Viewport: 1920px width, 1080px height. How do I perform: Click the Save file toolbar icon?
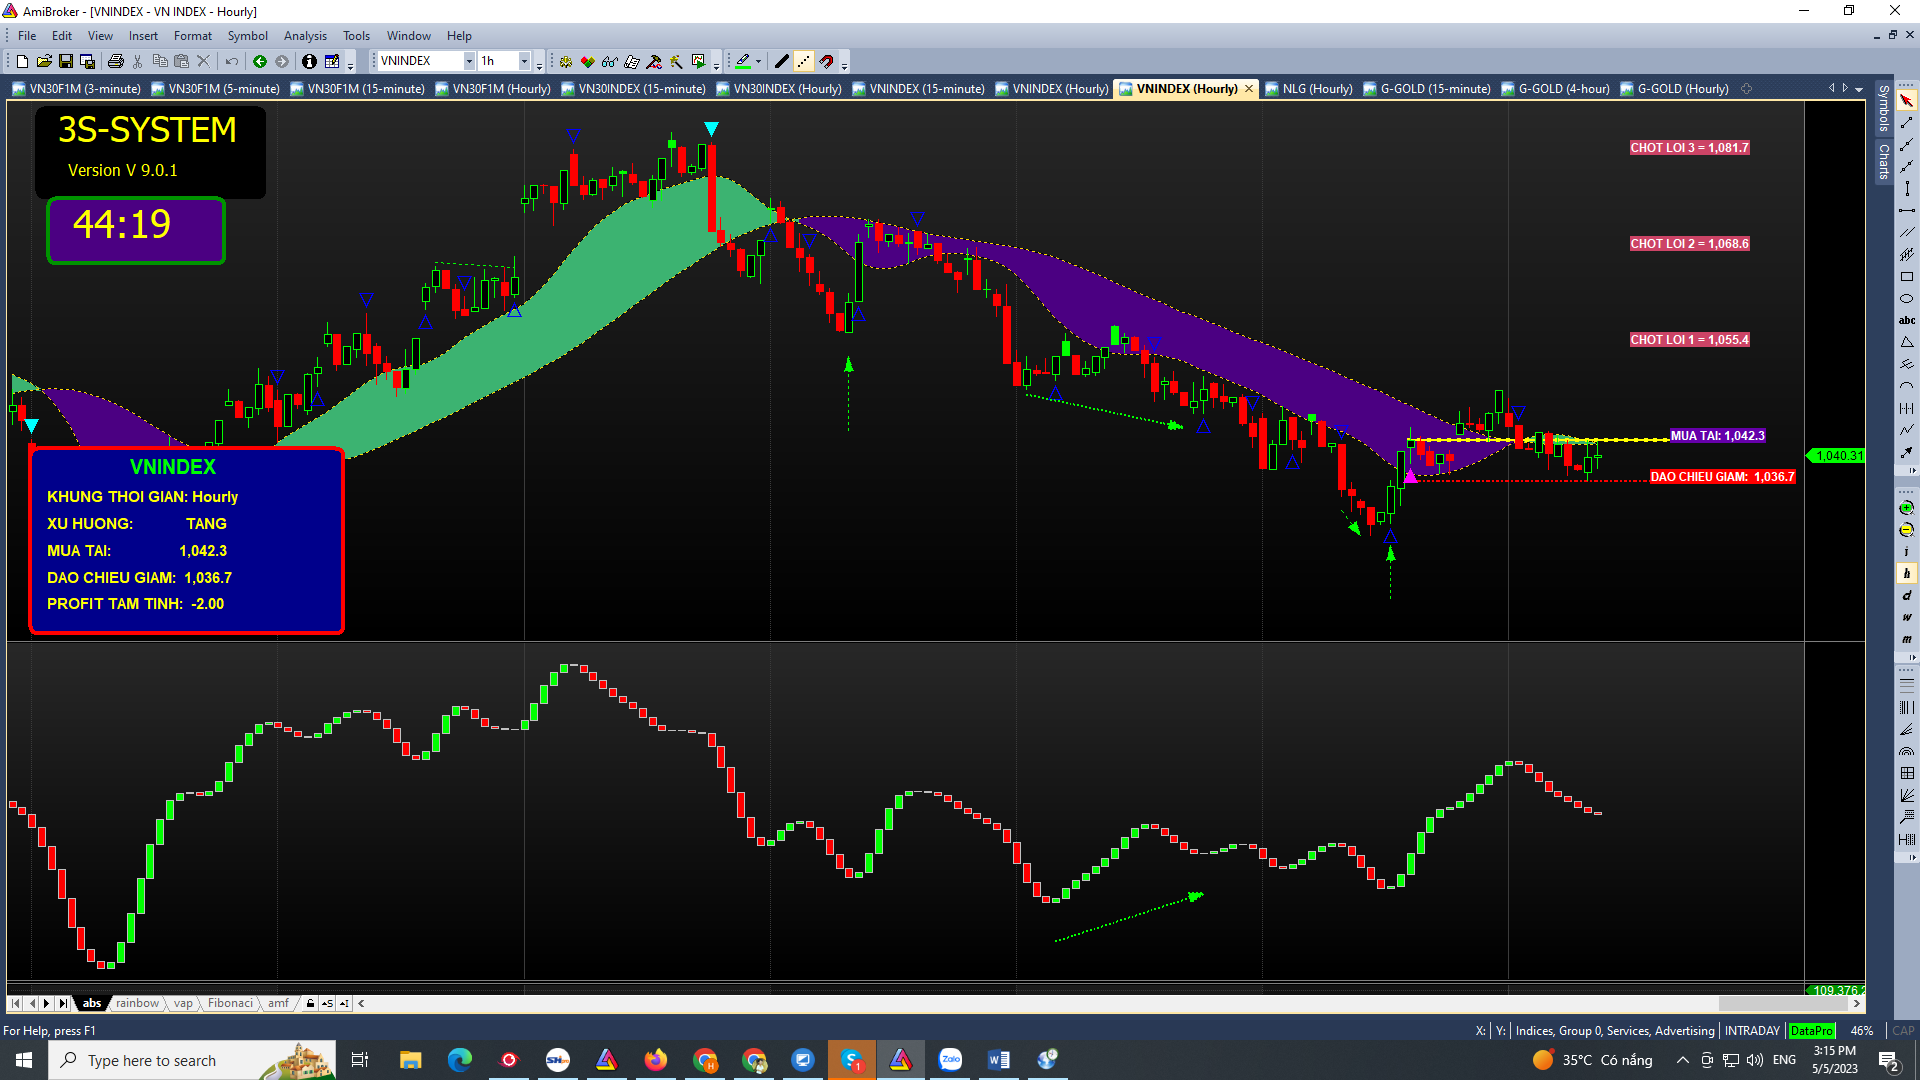click(66, 62)
